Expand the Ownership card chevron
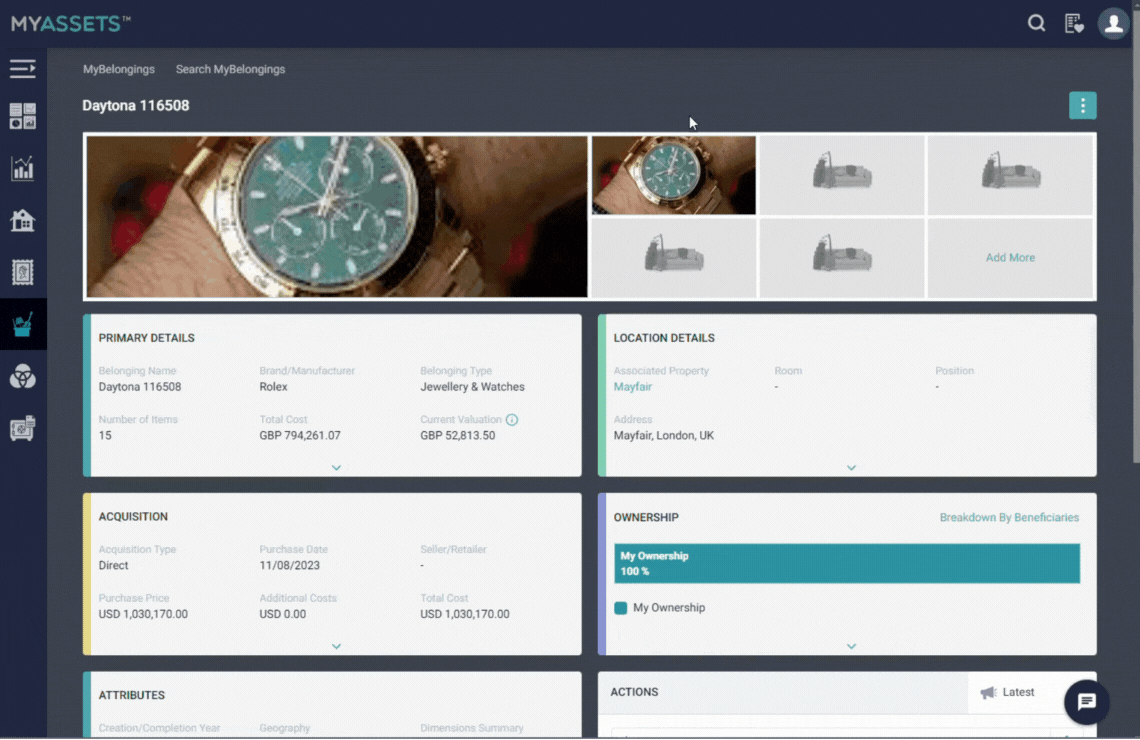Viewport: 1140px width, 740px height. 851,646
